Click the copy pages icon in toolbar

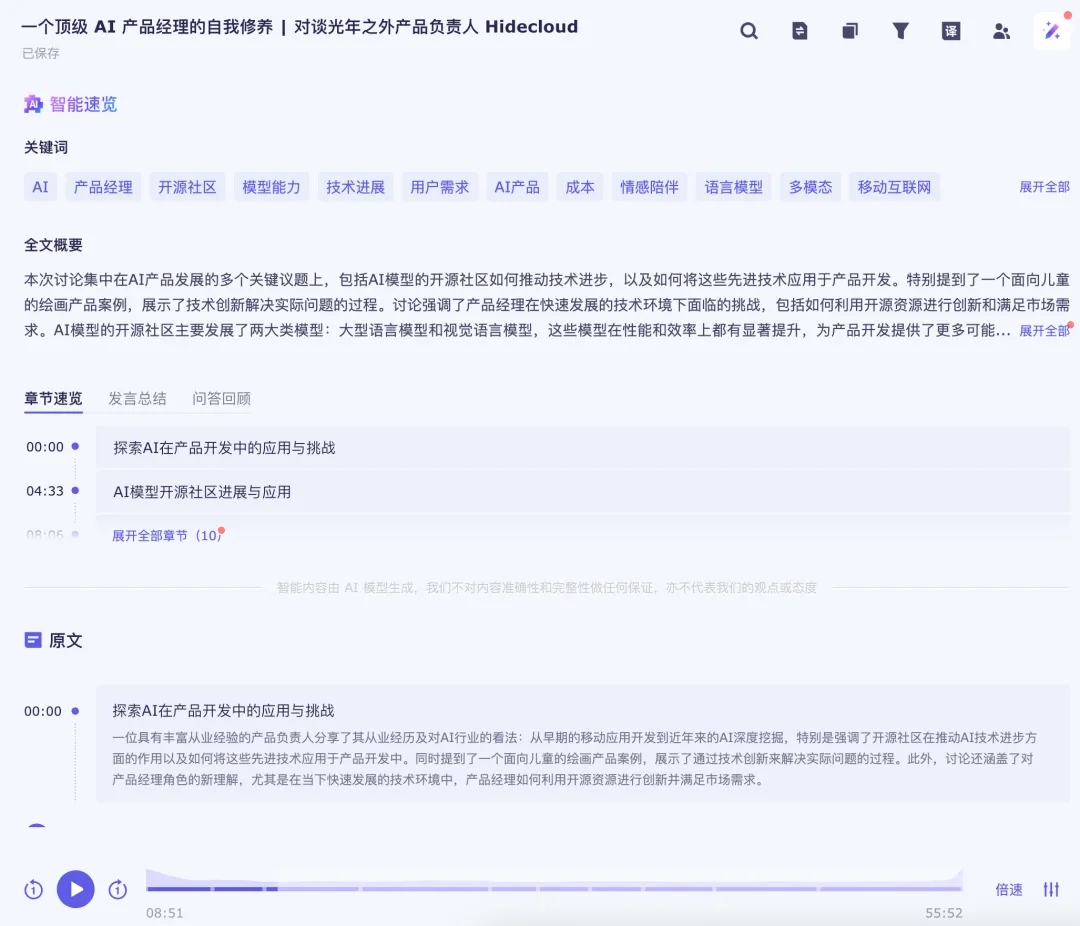pos(850,31)
